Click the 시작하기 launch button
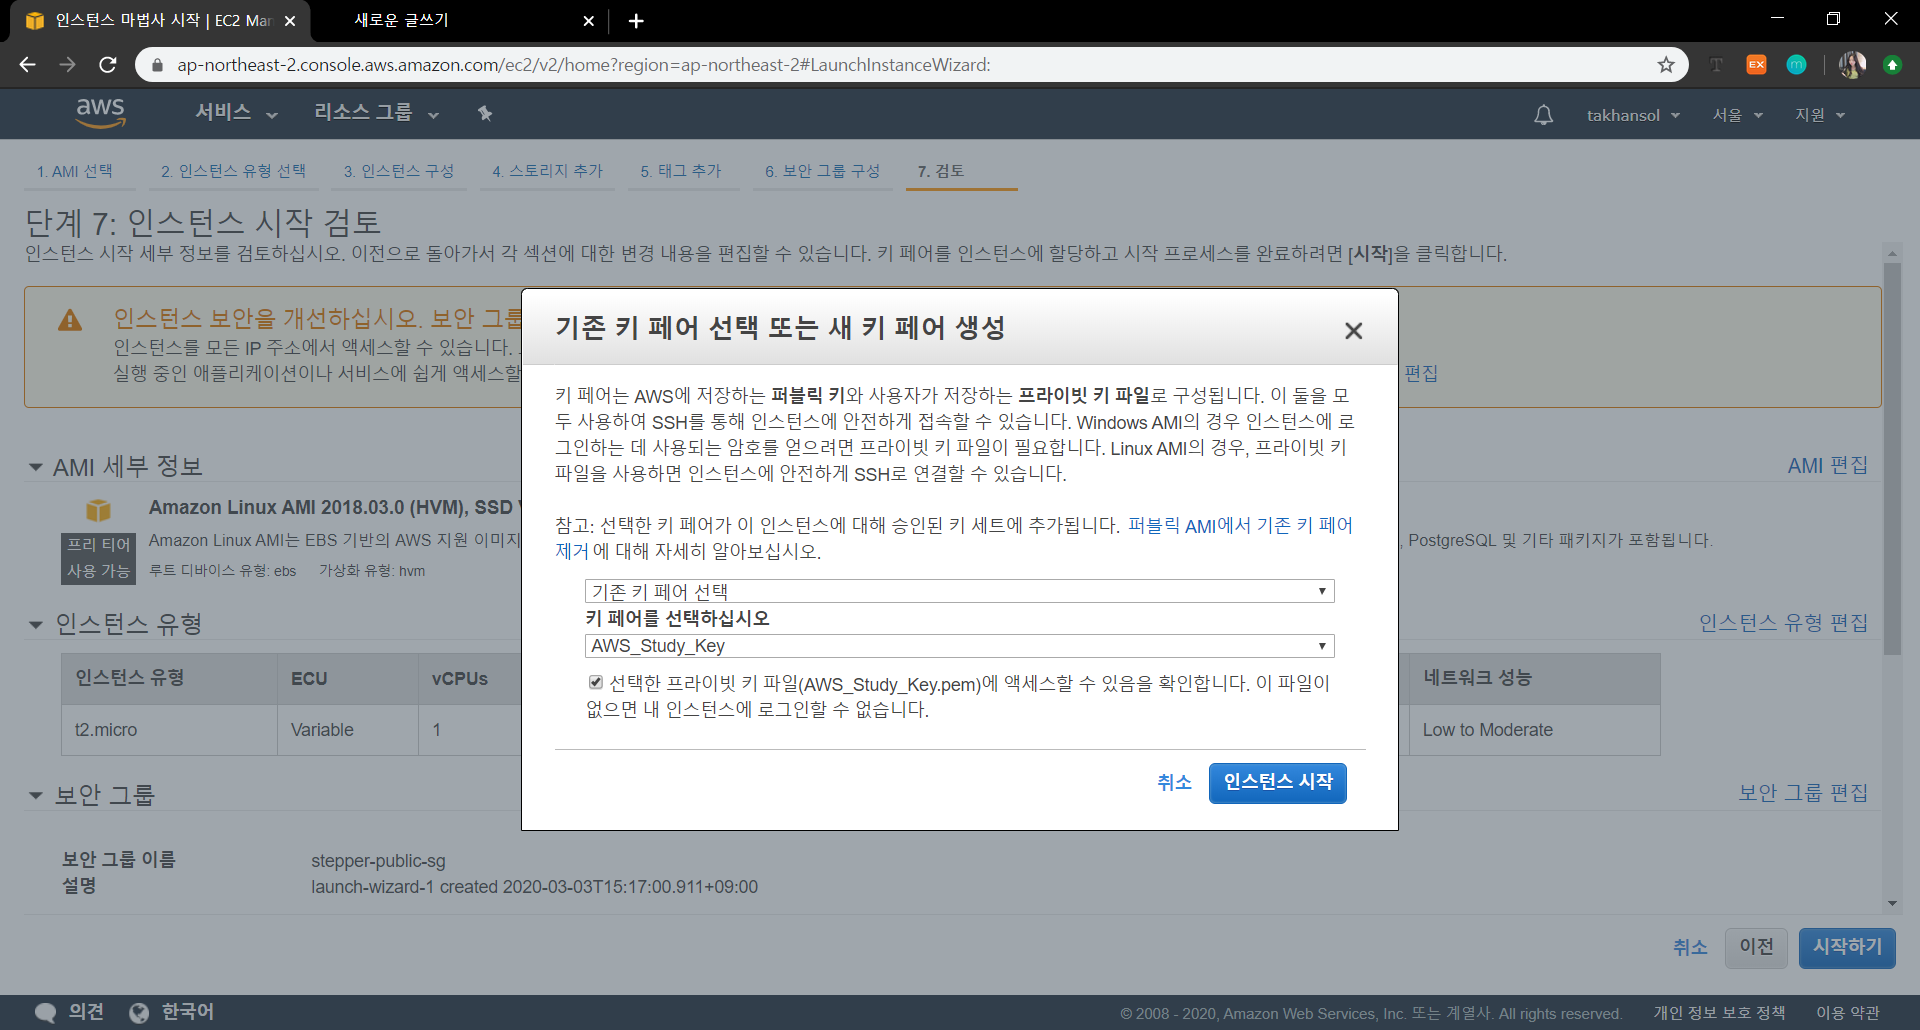This screenshot has height=1030, width=1920. click(x=1847, y=947)
